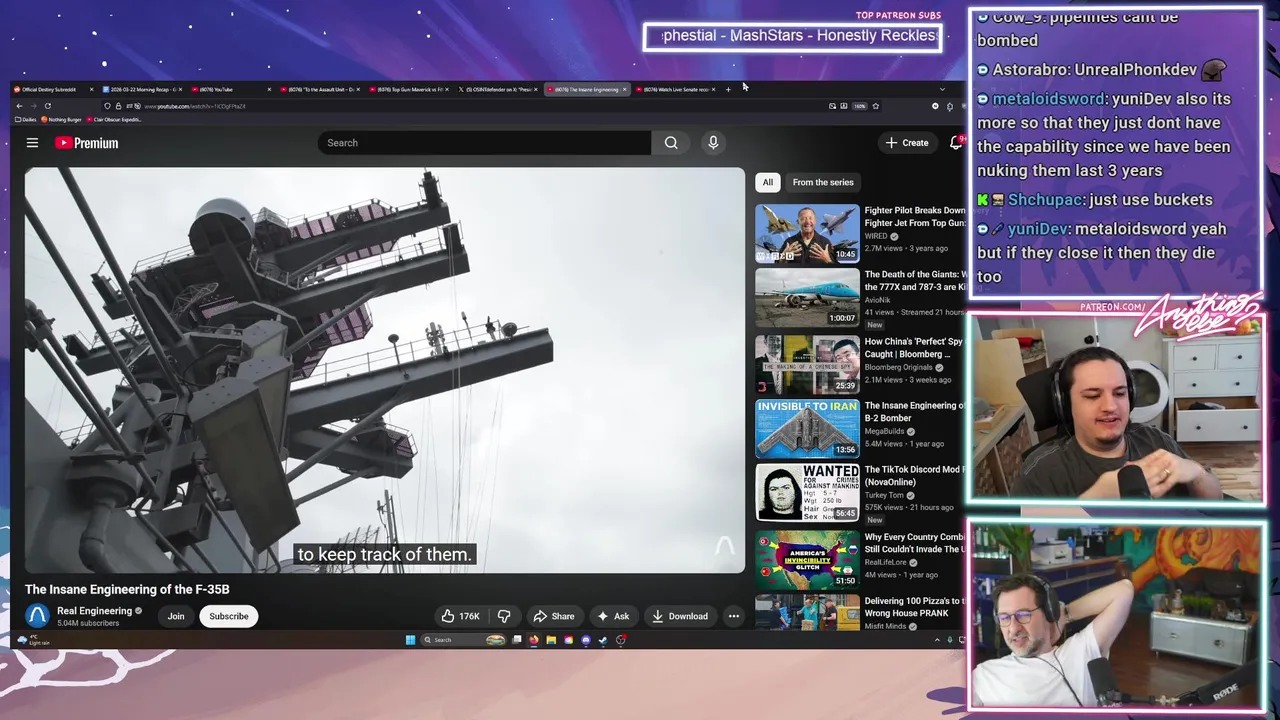Open more actions three-dot menu under video
The image size is (1280, 720).
pyautogui.click(x=734, y=616)
